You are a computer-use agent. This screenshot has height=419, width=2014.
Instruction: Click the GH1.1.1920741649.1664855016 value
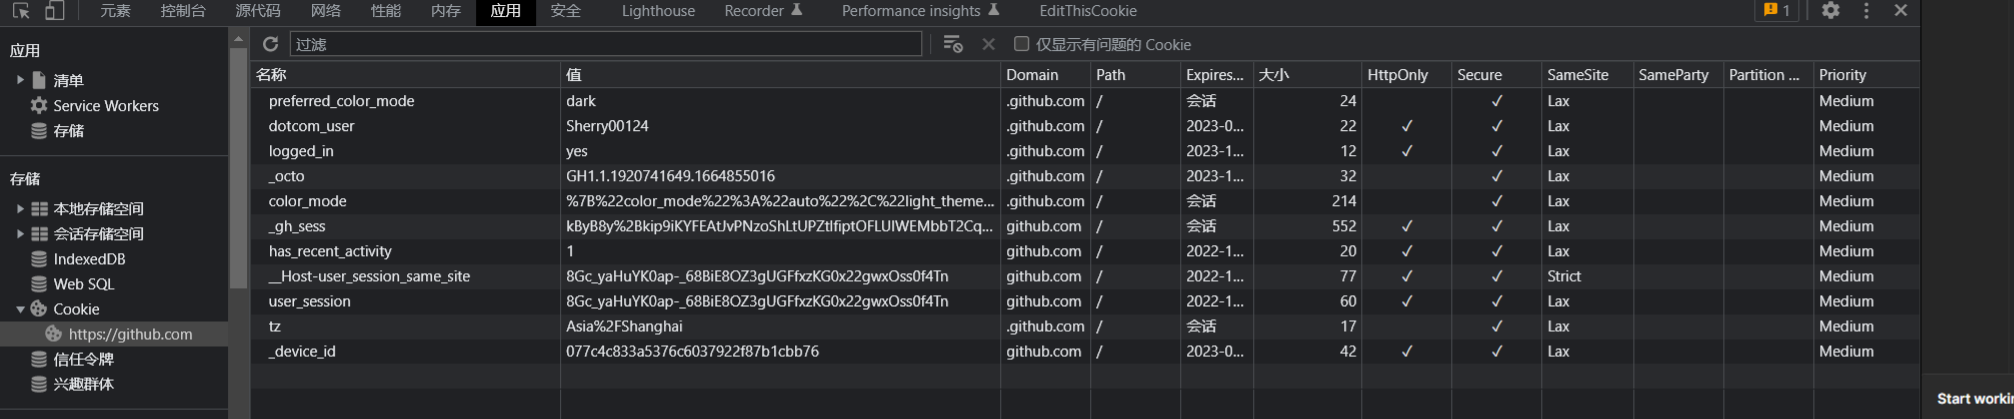[x=670, y=176]
